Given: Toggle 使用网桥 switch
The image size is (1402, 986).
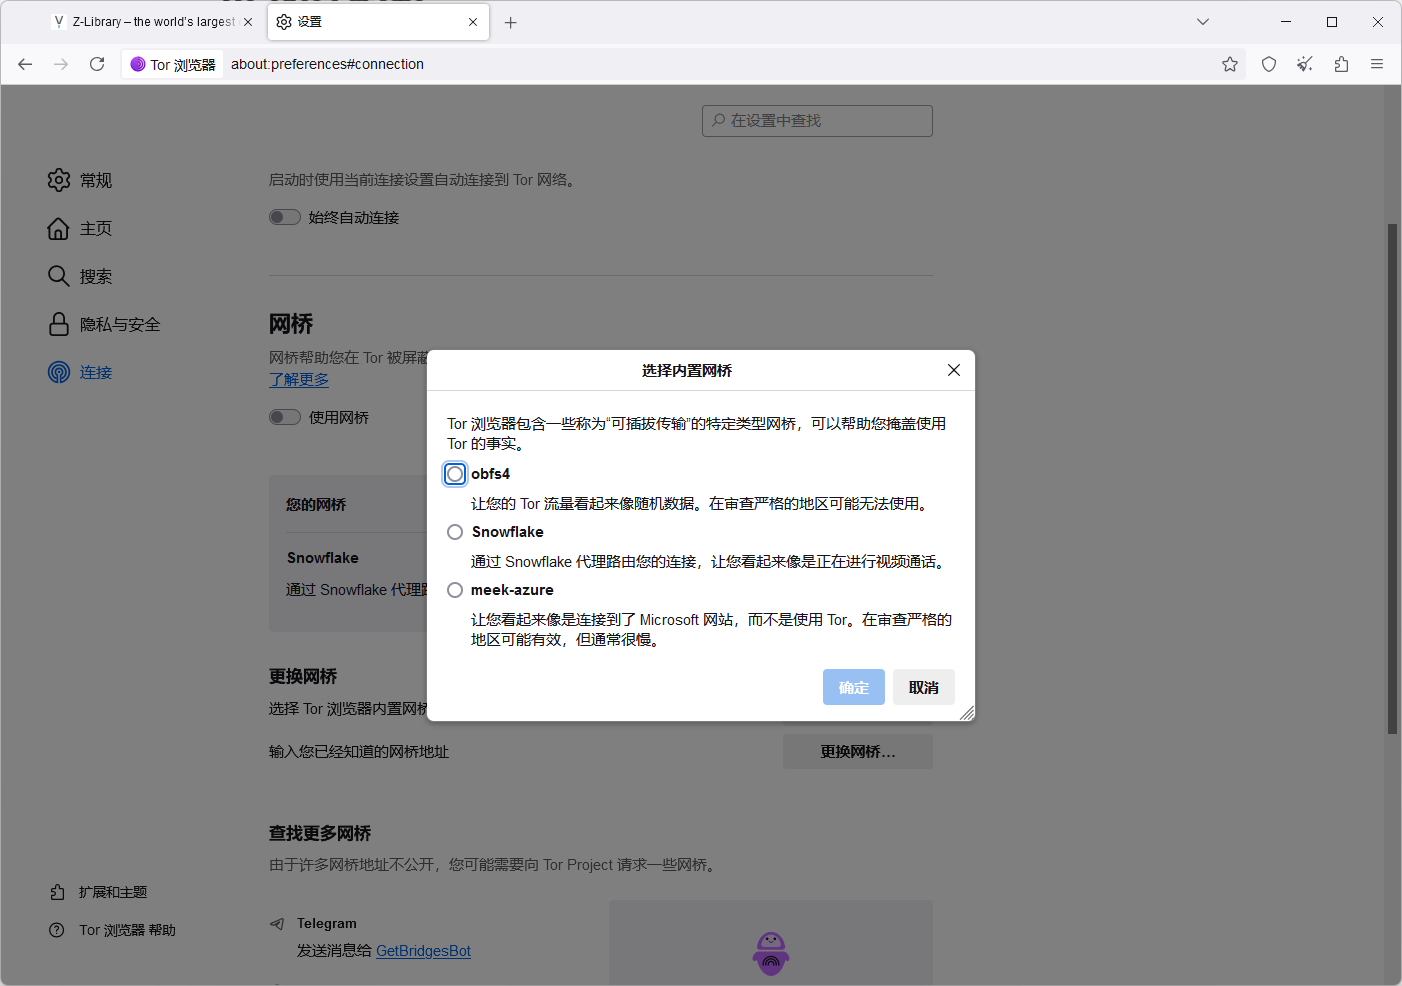Looking at the screenshot, I should (285, 417).
